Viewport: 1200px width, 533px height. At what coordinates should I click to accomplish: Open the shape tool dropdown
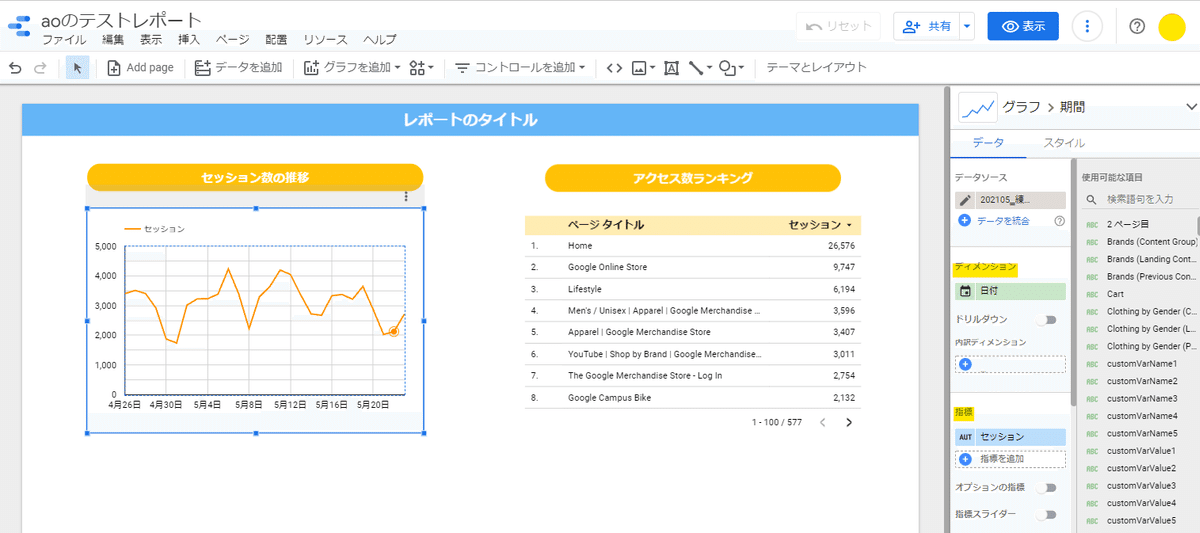click(733, 68)
